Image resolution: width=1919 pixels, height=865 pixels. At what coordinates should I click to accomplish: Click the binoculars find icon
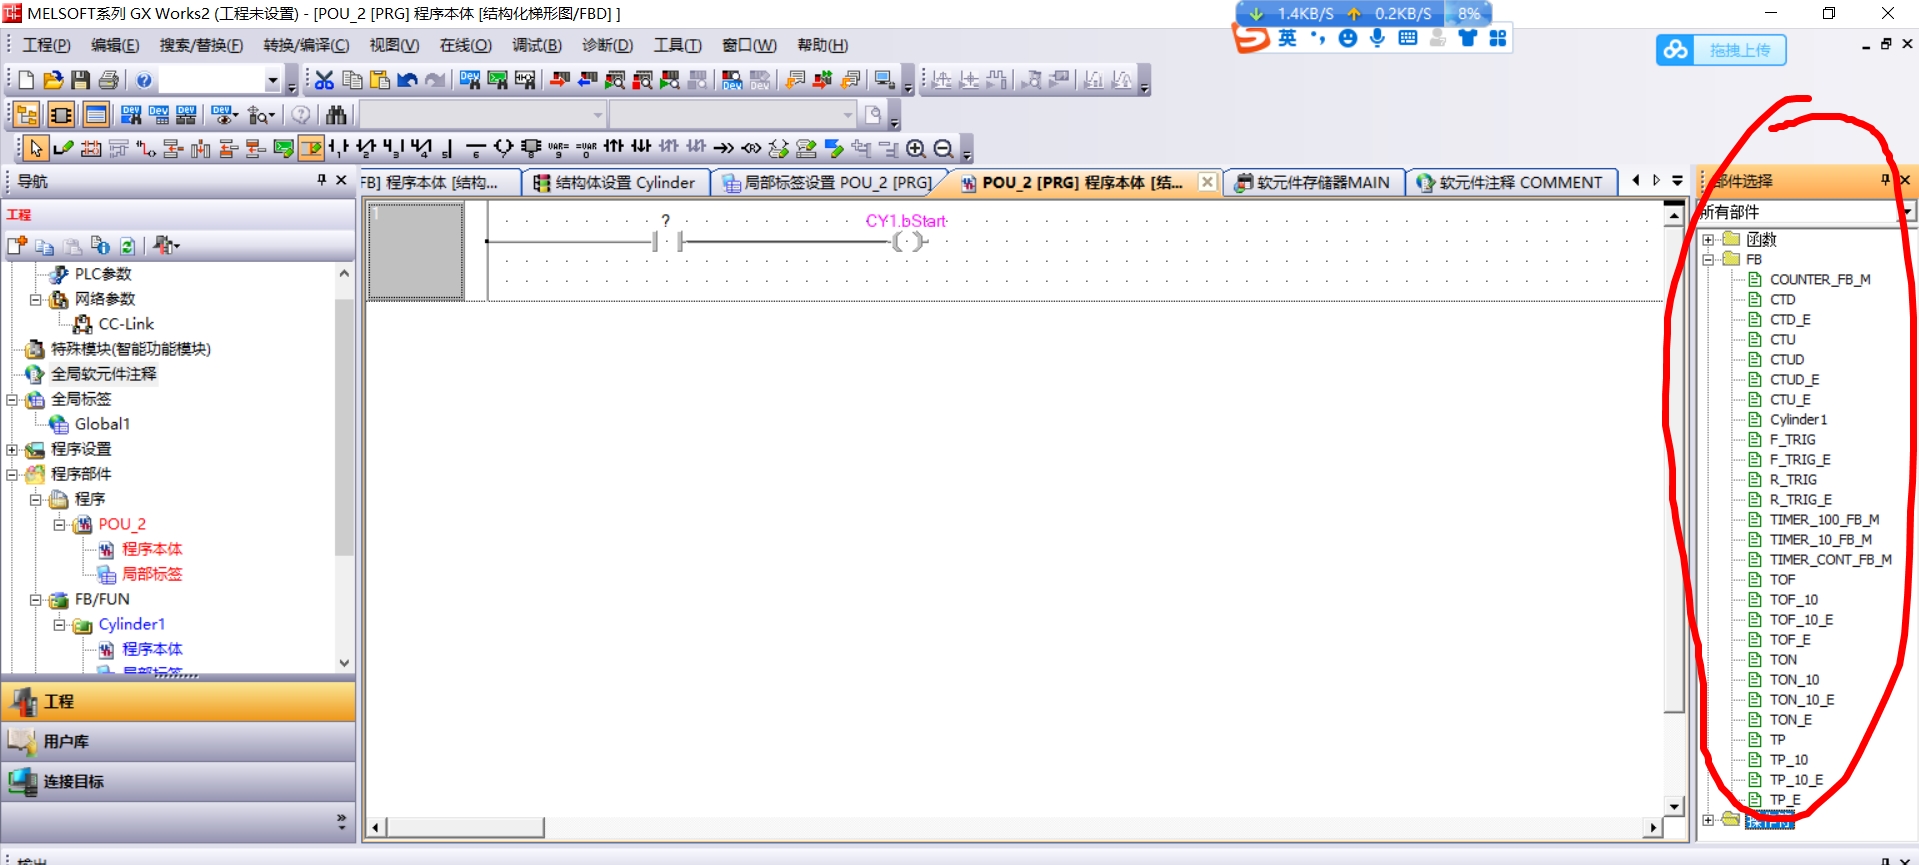click(336, 115)
